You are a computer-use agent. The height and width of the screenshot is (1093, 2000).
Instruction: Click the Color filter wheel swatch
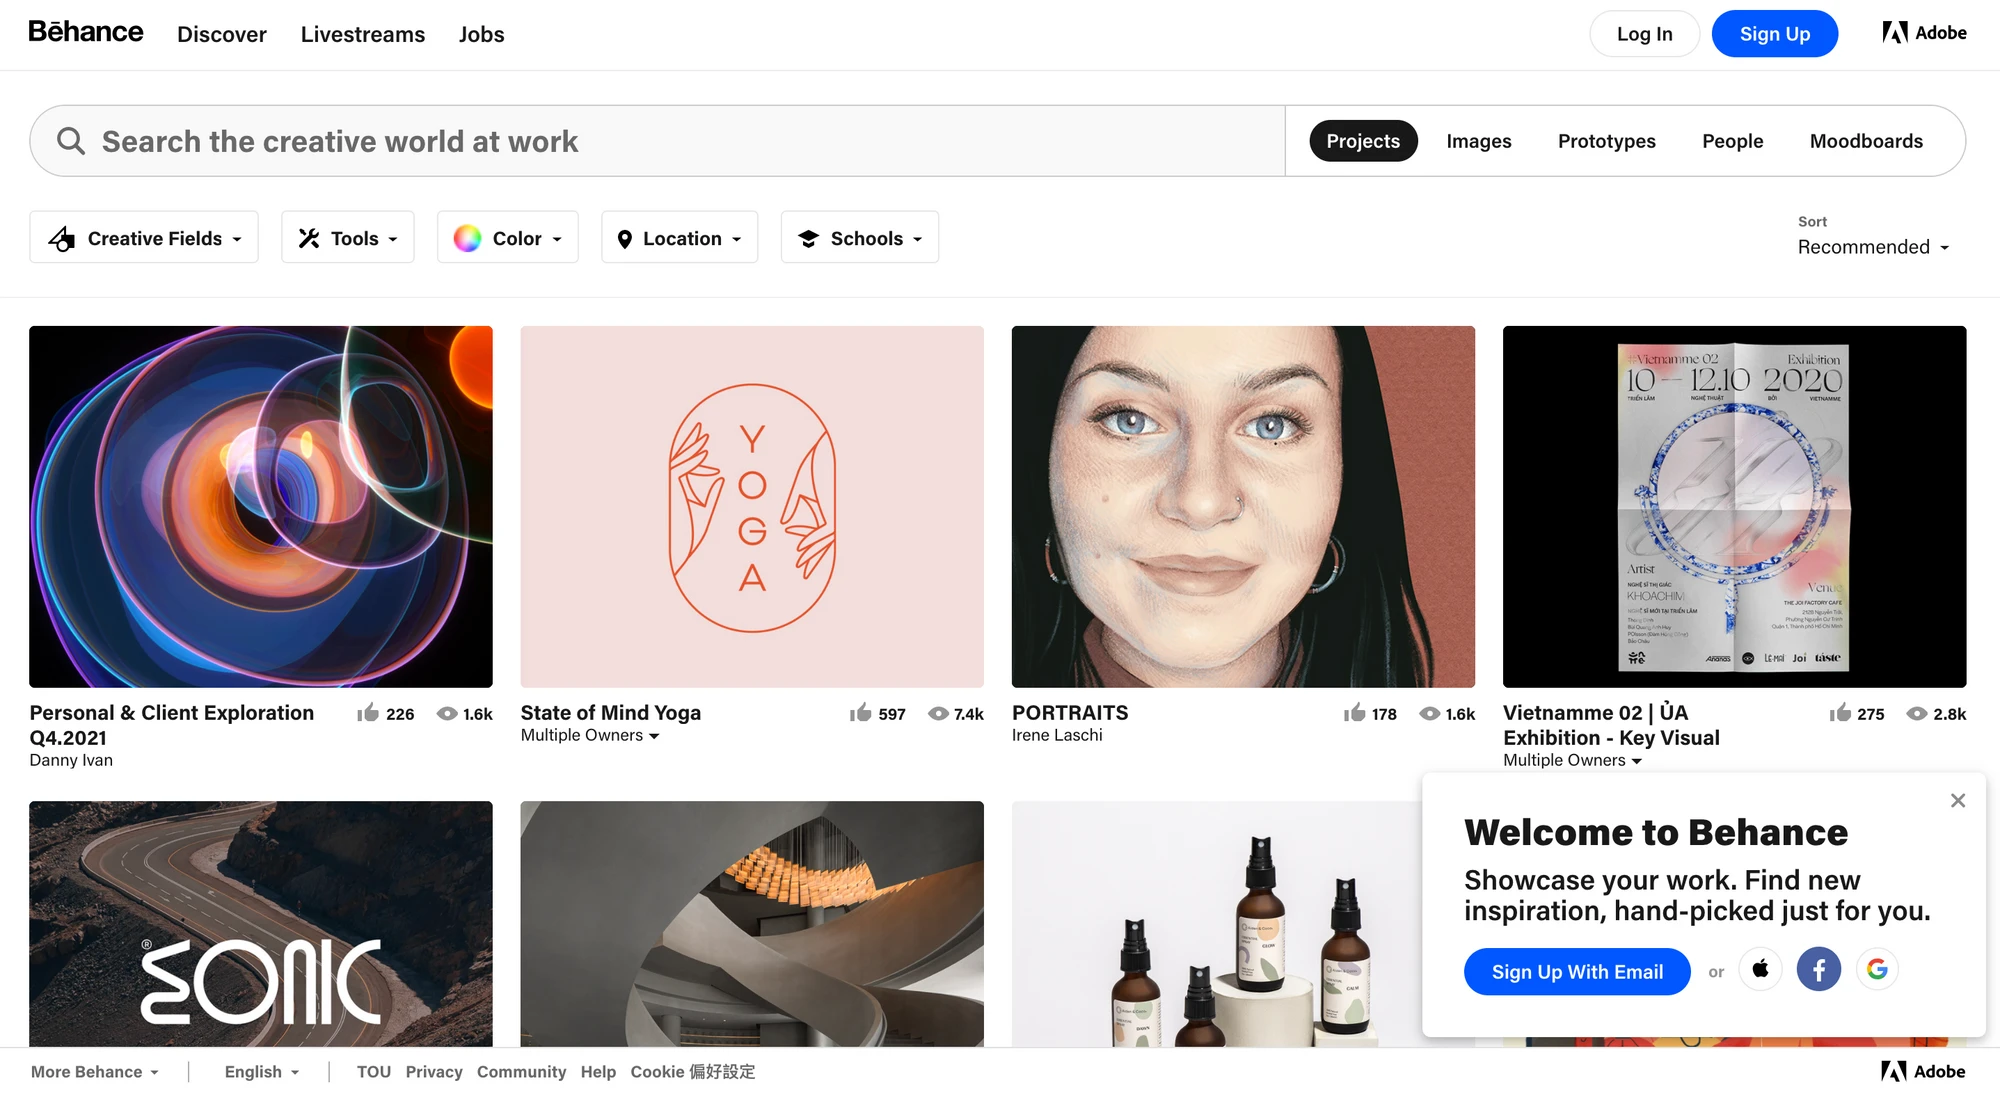coord(466,238)
